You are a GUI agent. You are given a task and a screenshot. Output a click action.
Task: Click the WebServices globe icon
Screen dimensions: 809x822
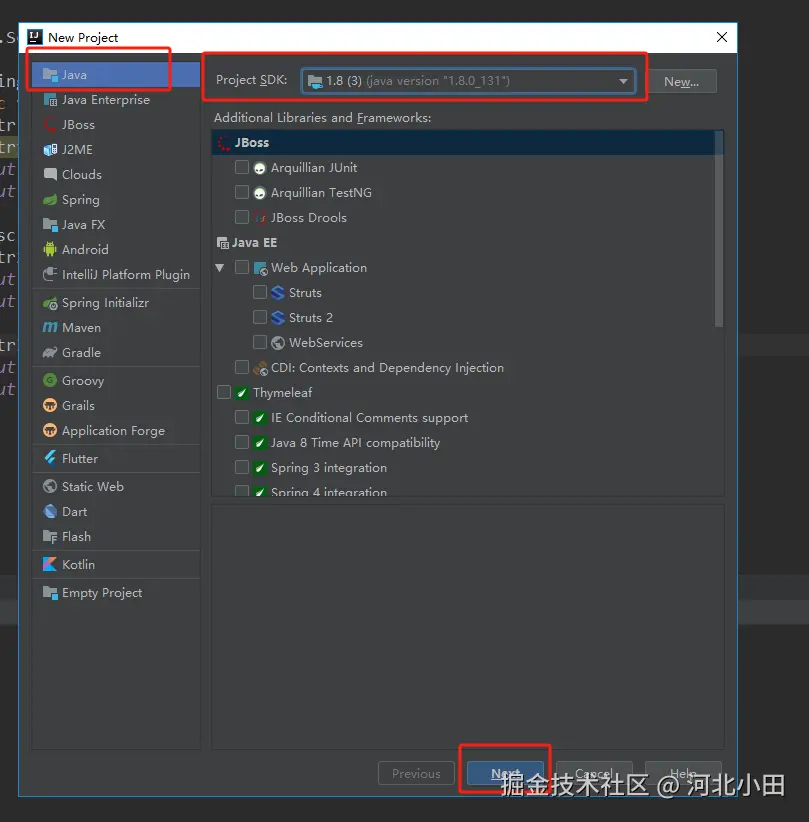click(278, 343)
